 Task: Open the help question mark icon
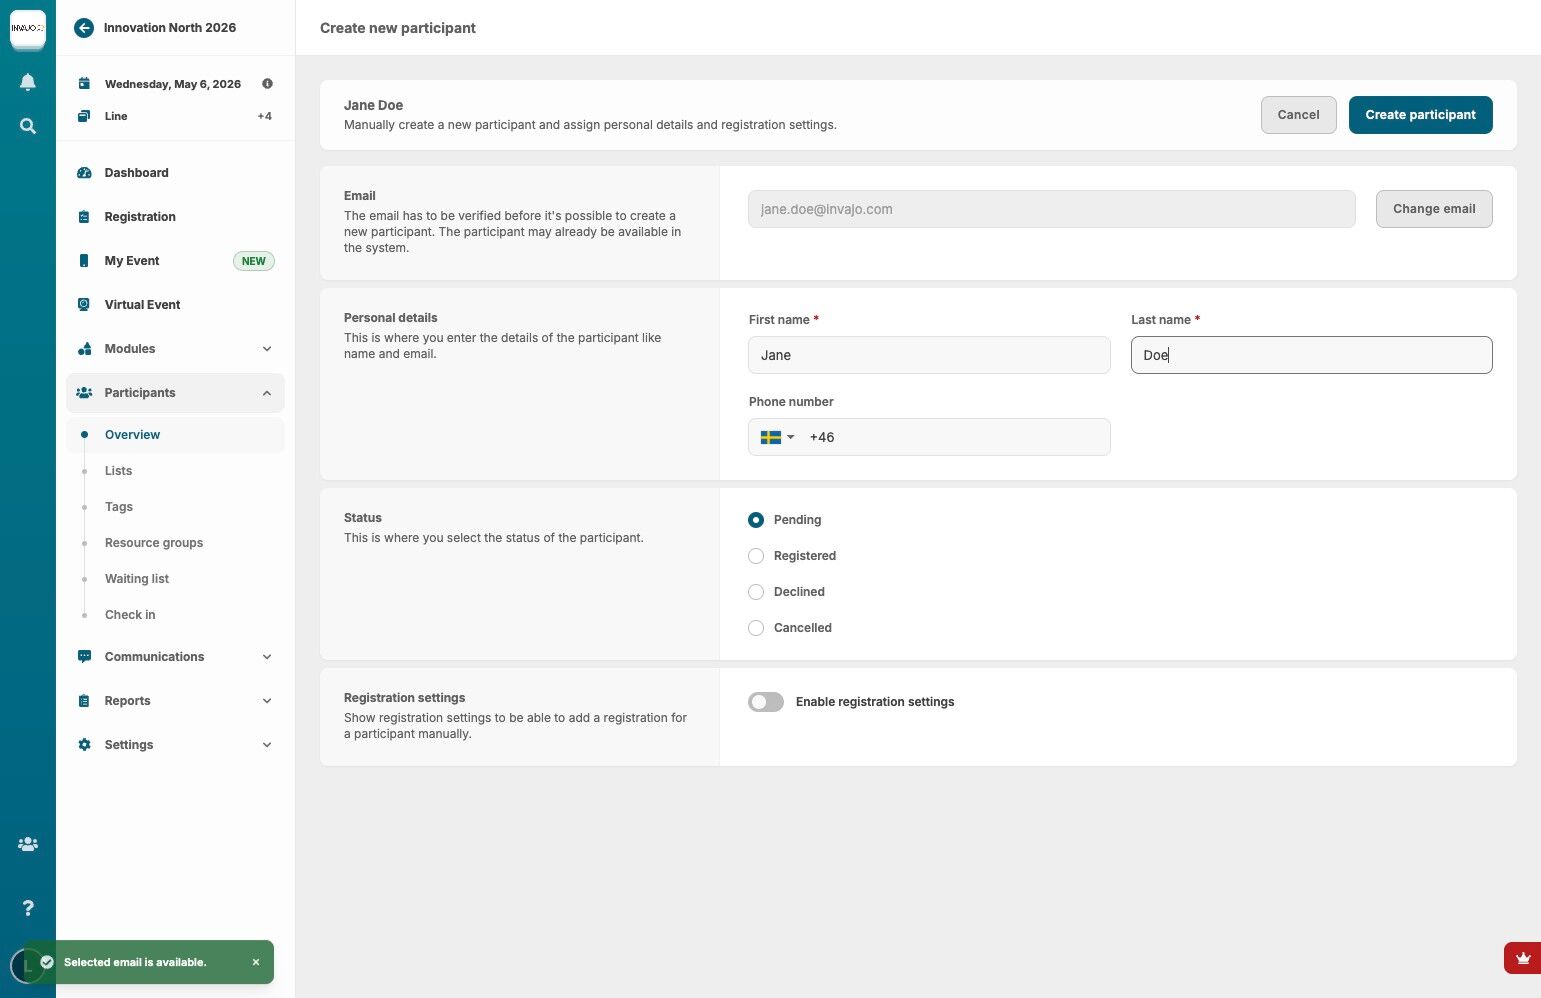pos(28,908)
